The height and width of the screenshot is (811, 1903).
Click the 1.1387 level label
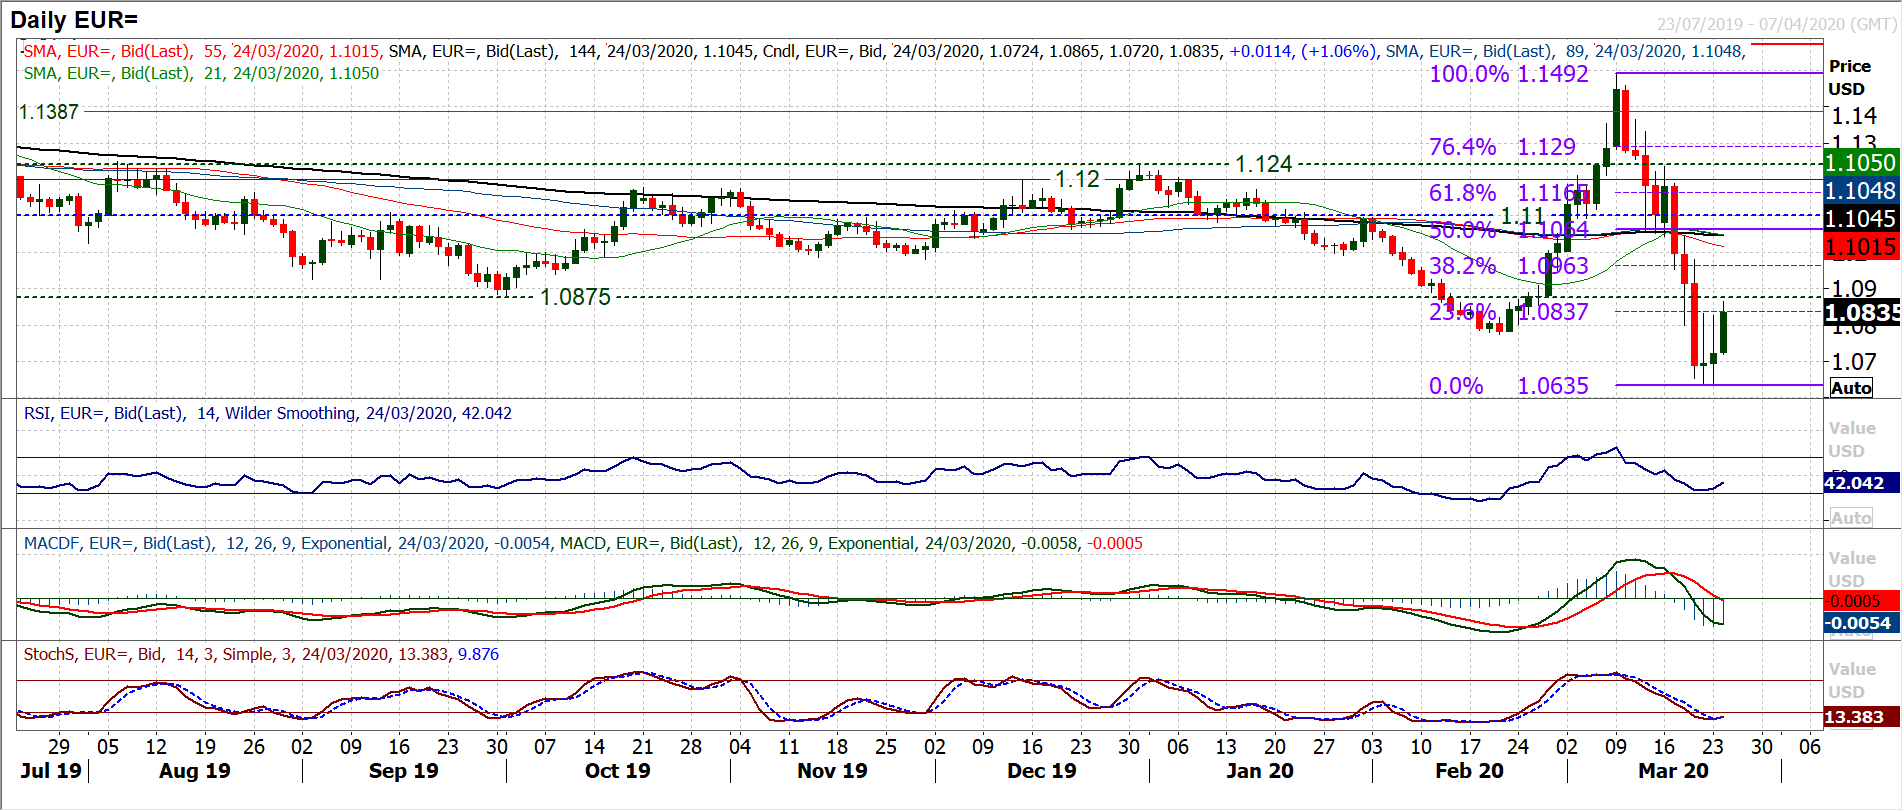tap(48, 112)
